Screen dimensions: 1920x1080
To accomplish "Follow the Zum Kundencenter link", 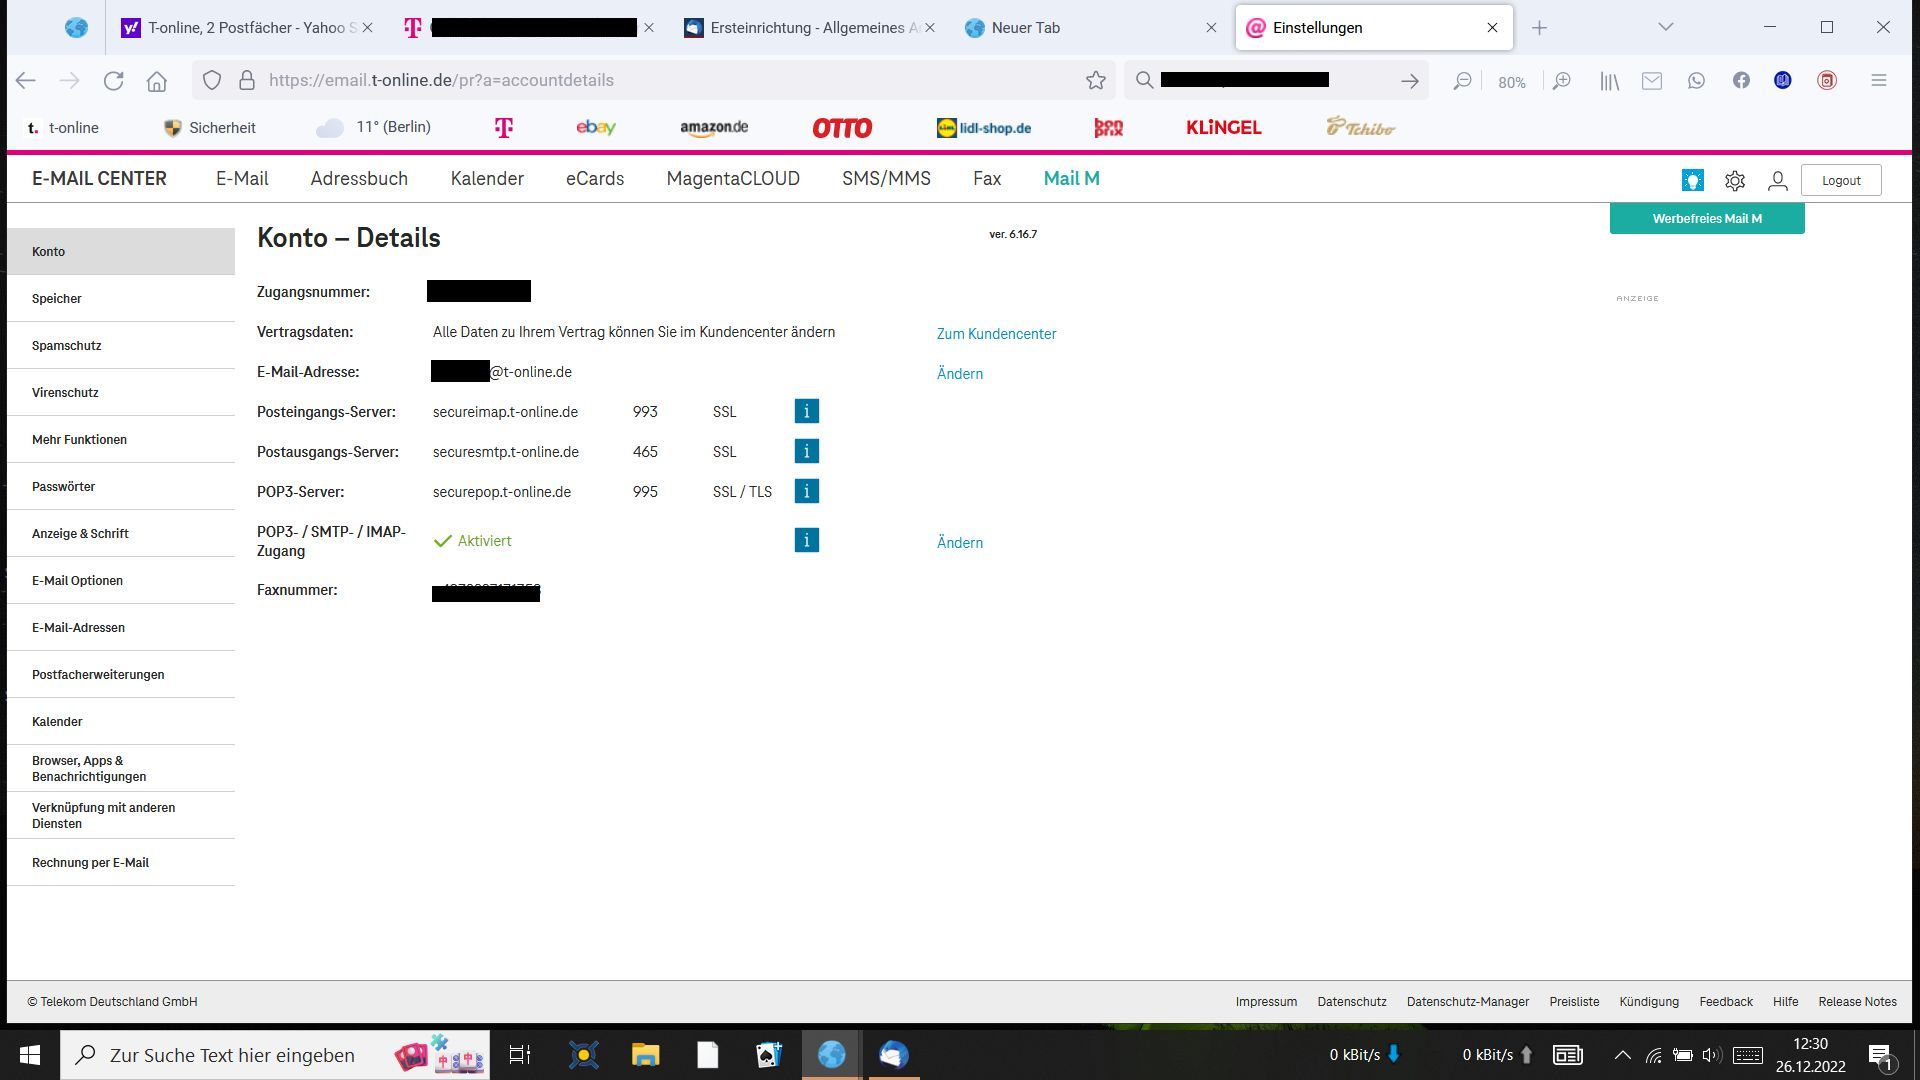I will (x=996, y=334).
